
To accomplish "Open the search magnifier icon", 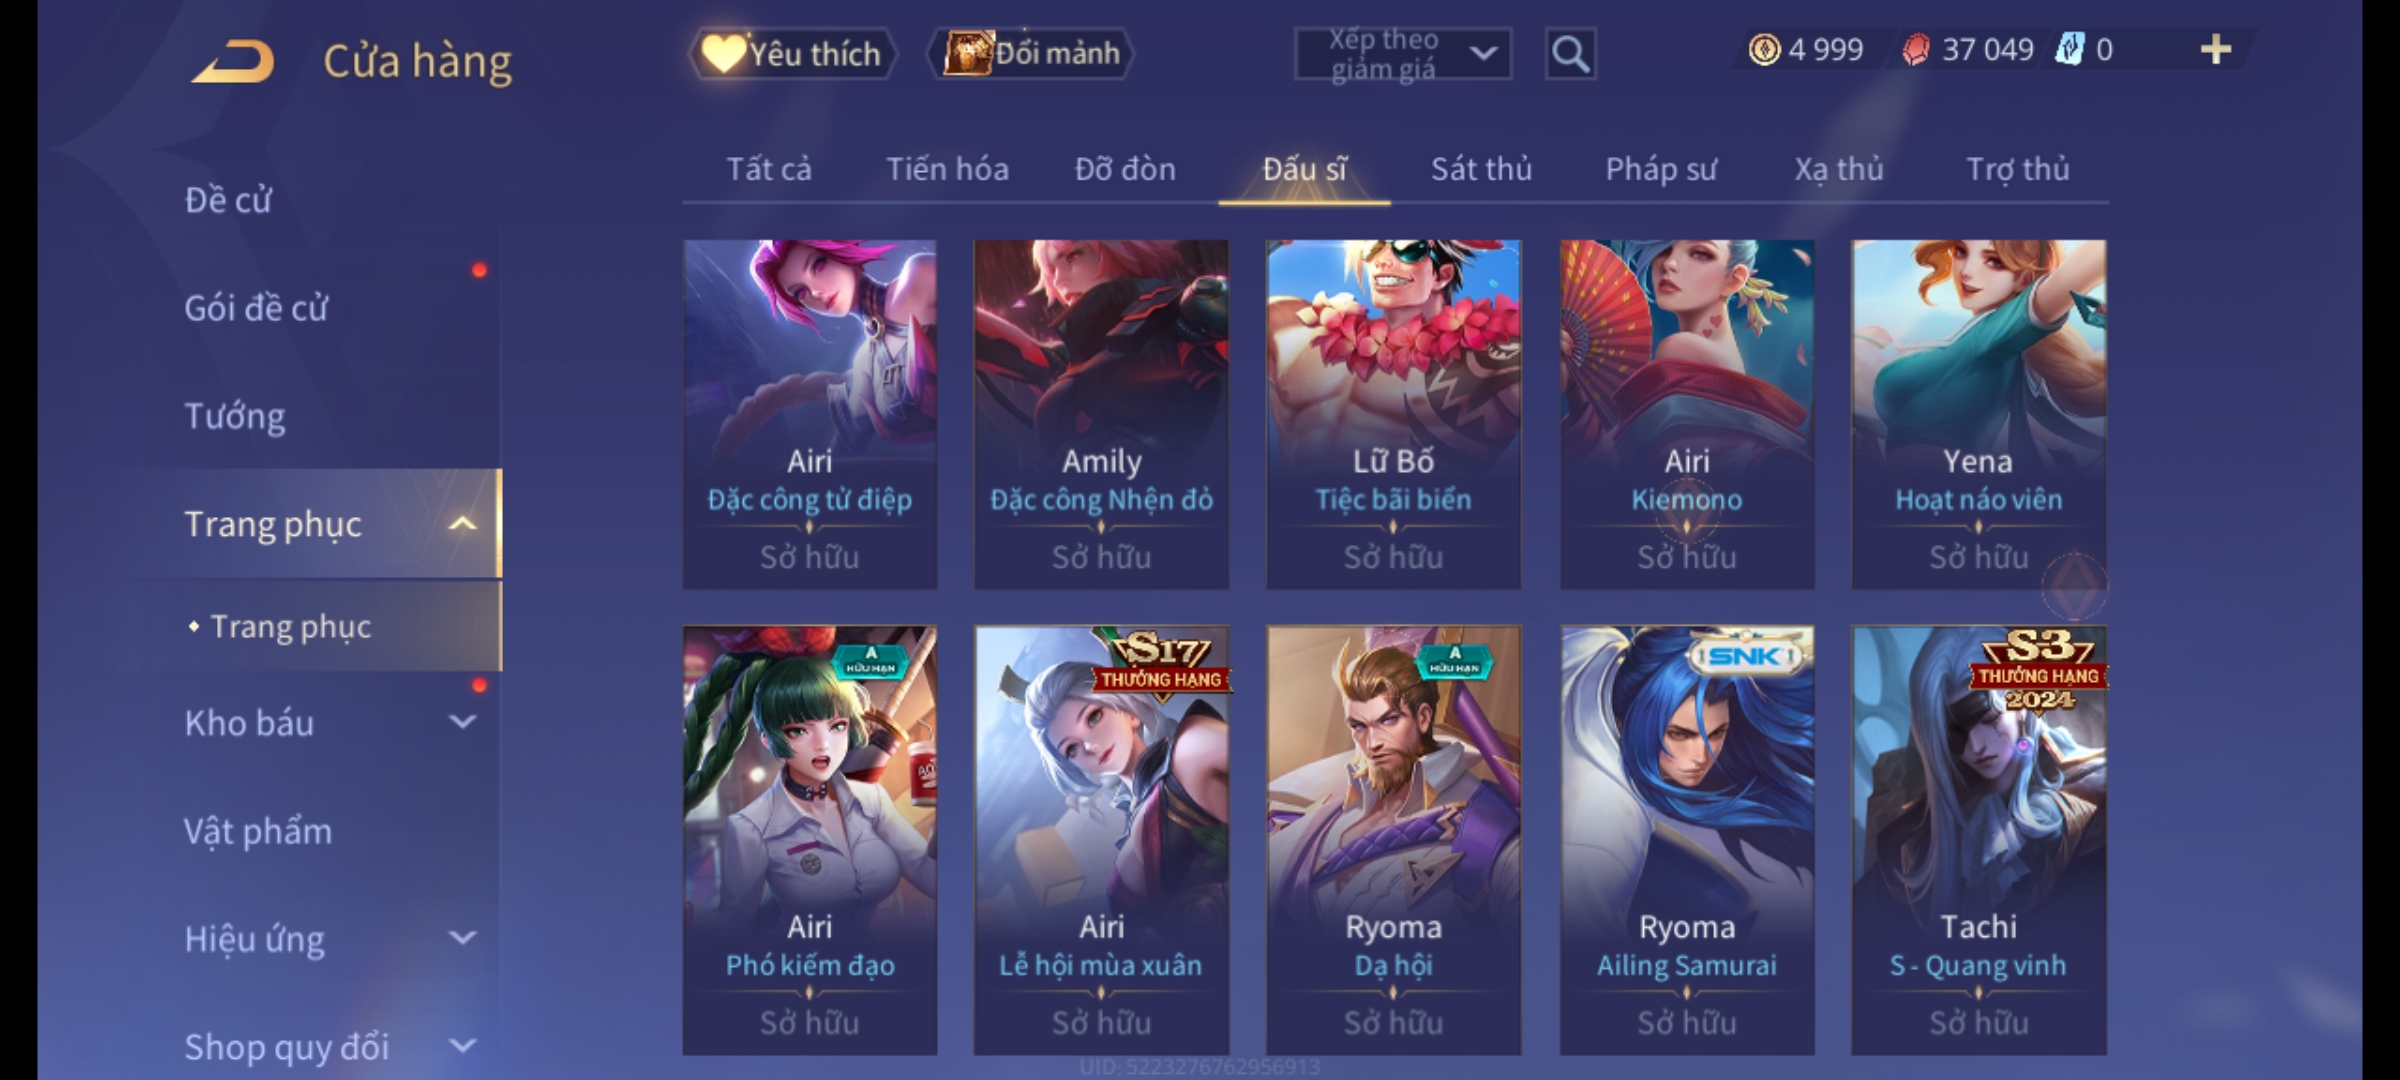I will point(1570,54).
